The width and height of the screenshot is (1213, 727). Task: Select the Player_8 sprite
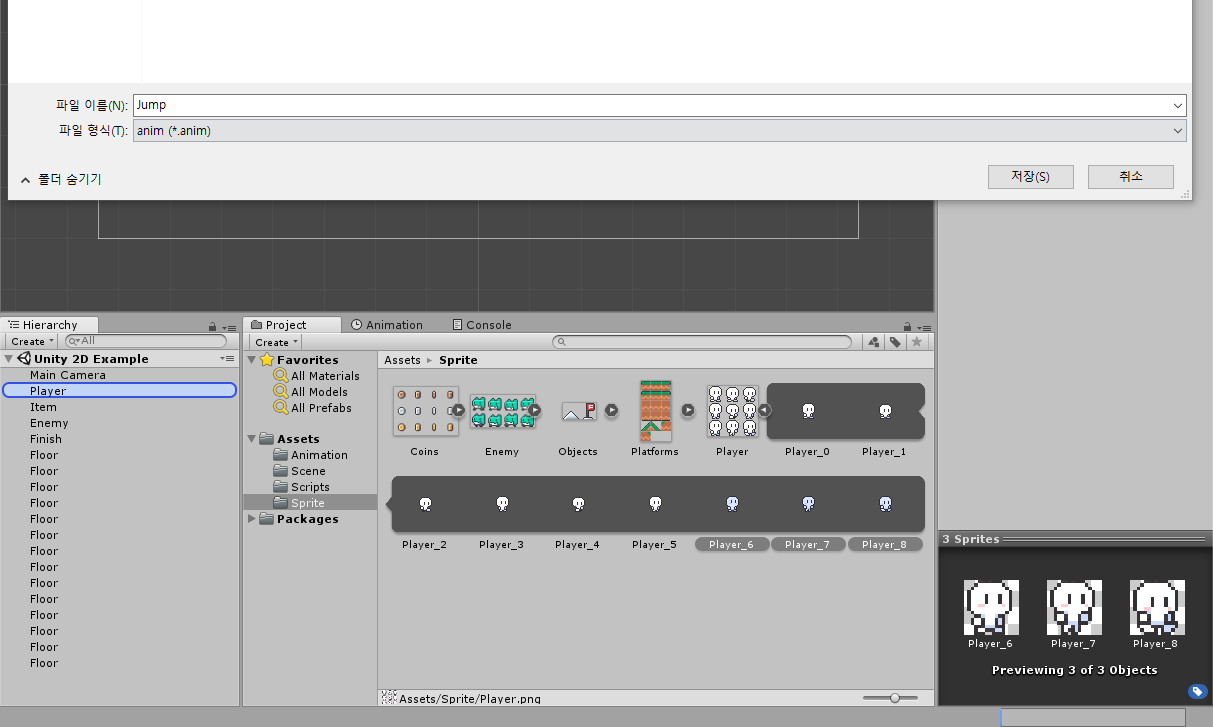(885, 504)
